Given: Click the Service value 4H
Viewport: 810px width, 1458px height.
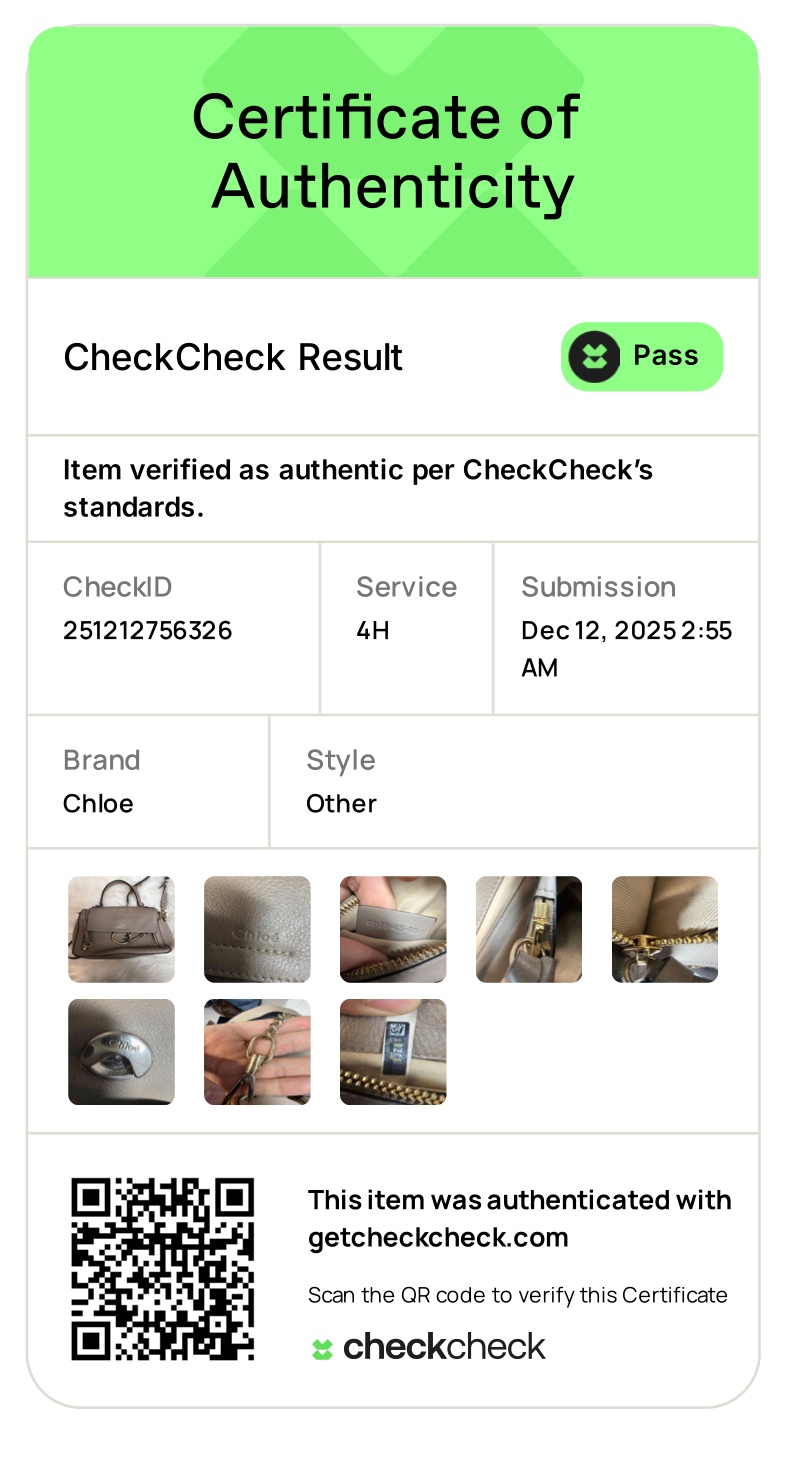Looking at the screenshot, I should (x=373, y=630).
